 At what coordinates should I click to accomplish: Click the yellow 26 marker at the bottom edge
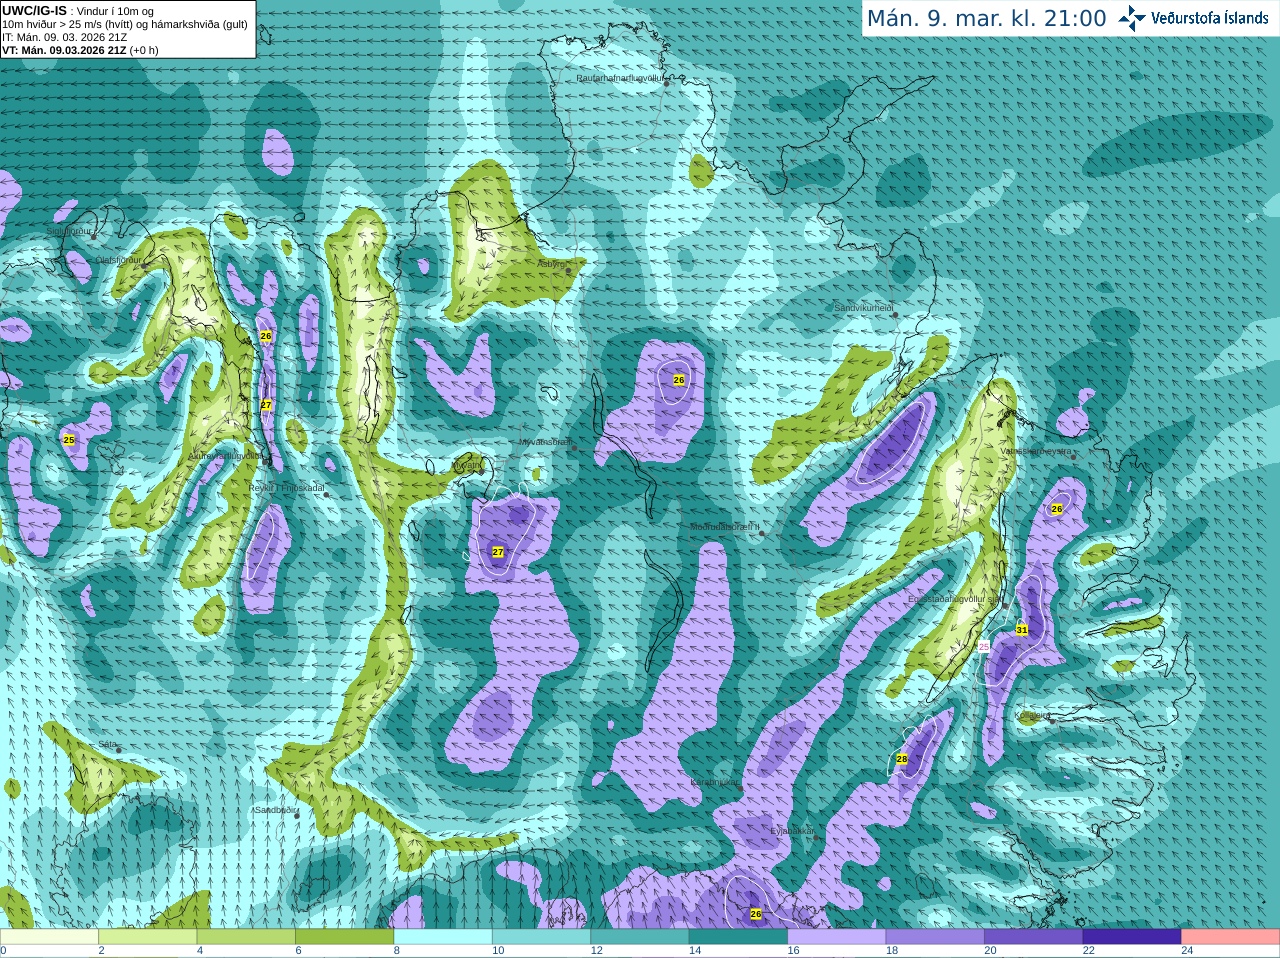[756, 914]
